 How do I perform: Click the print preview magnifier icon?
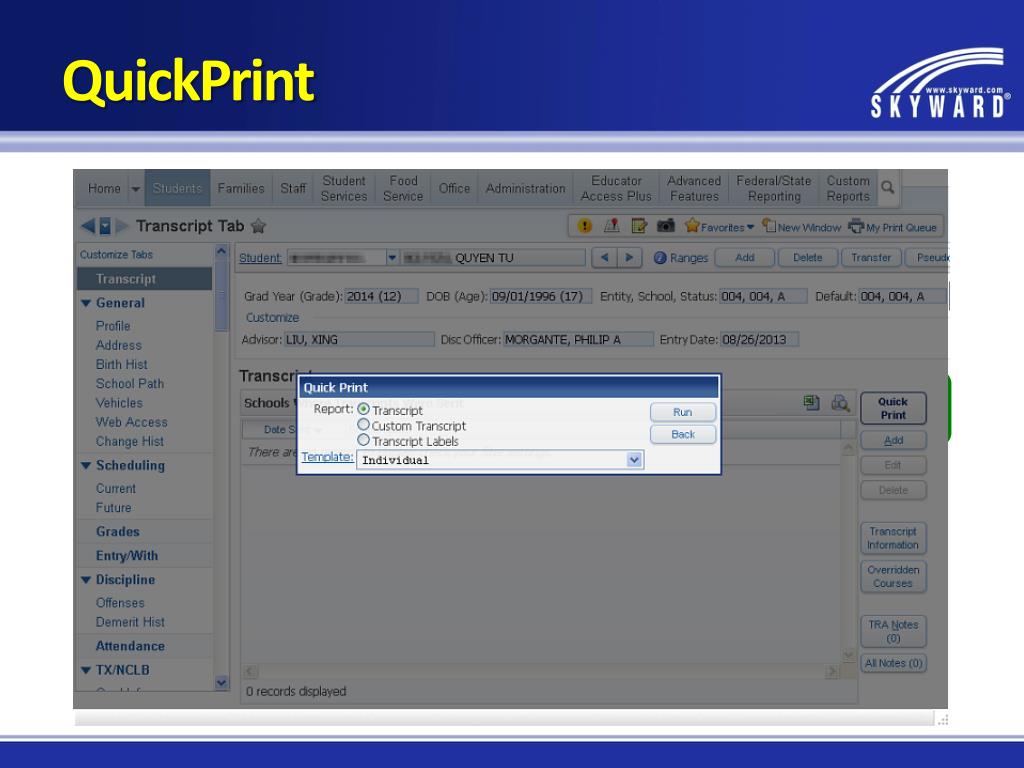[840, 403]
